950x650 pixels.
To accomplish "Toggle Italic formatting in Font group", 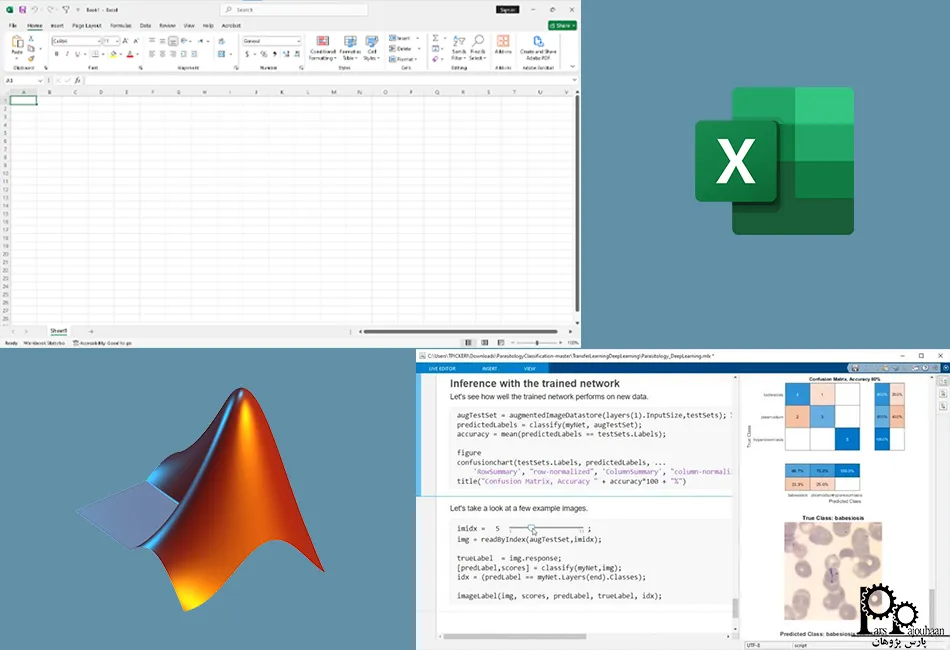I will click(68, 54).
